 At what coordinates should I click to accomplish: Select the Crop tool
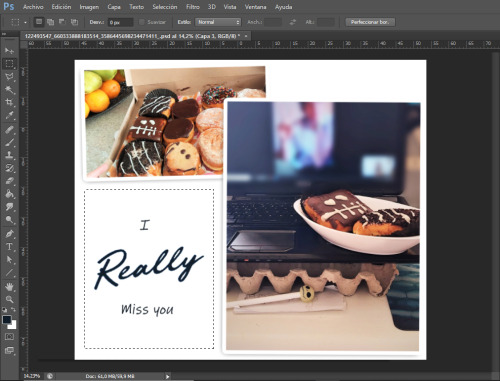(x=9, y=102)
